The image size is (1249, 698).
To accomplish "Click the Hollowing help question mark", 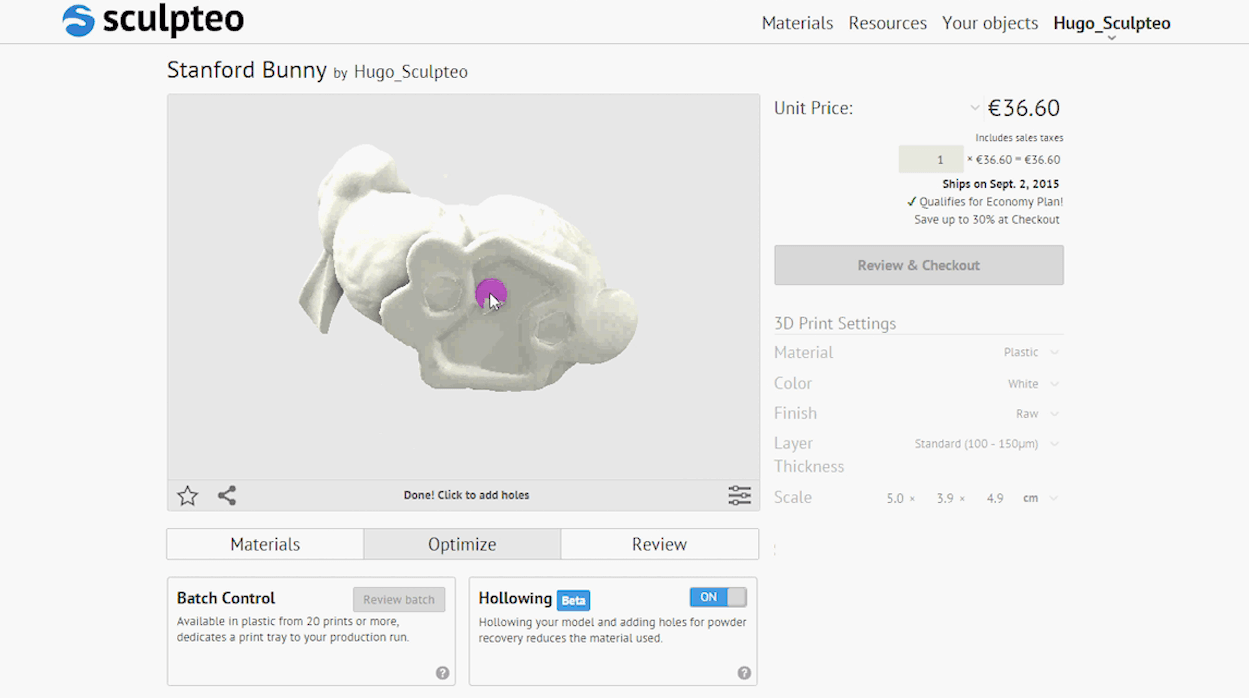I will [744, 673].
